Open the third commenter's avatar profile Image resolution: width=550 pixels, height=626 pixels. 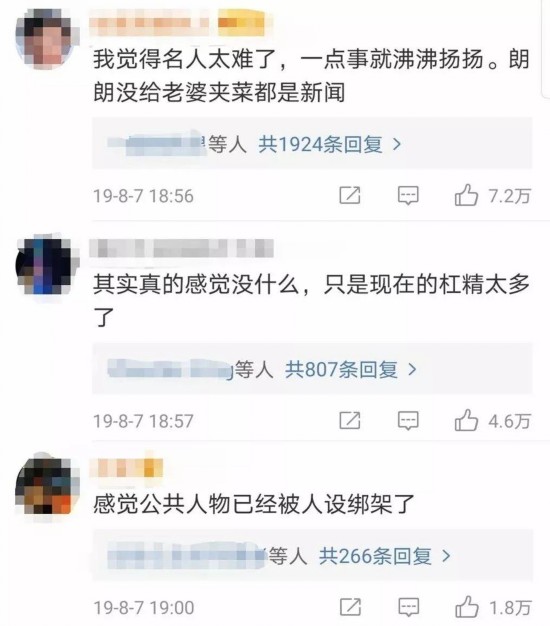click(46, 487)
